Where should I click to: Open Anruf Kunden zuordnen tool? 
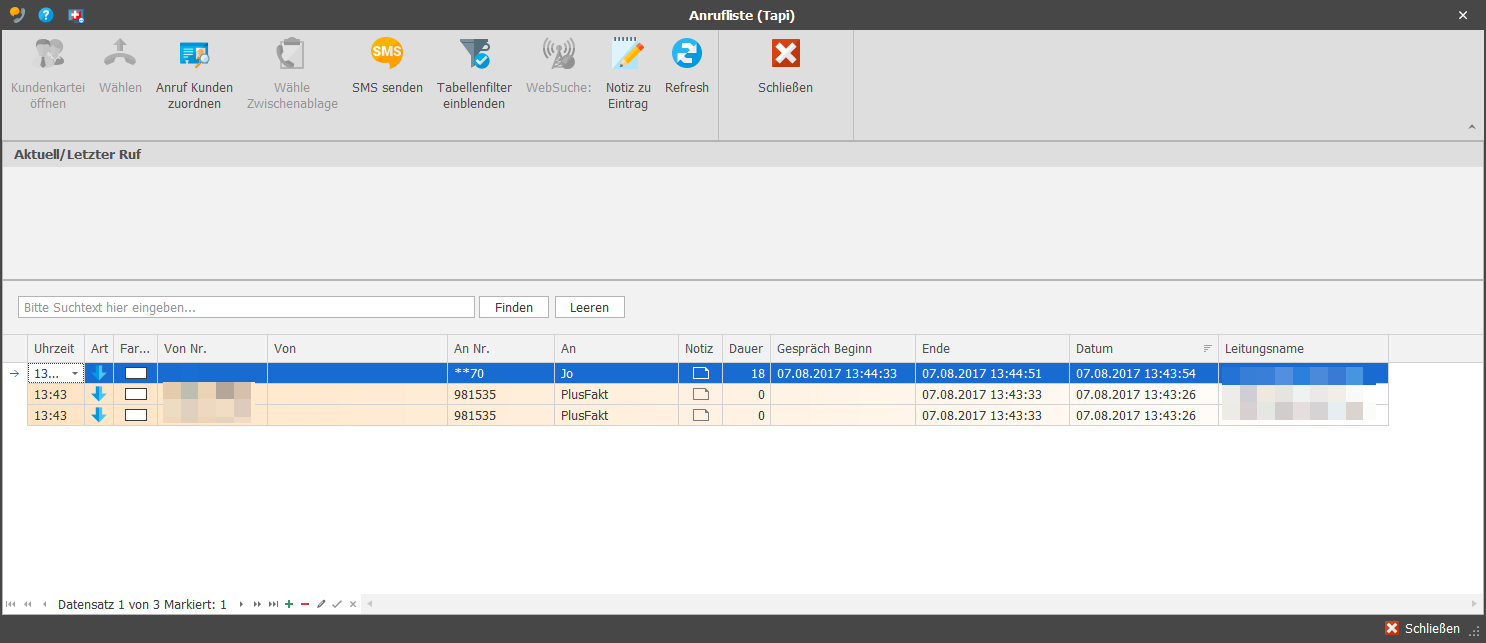tap(194, 74)
